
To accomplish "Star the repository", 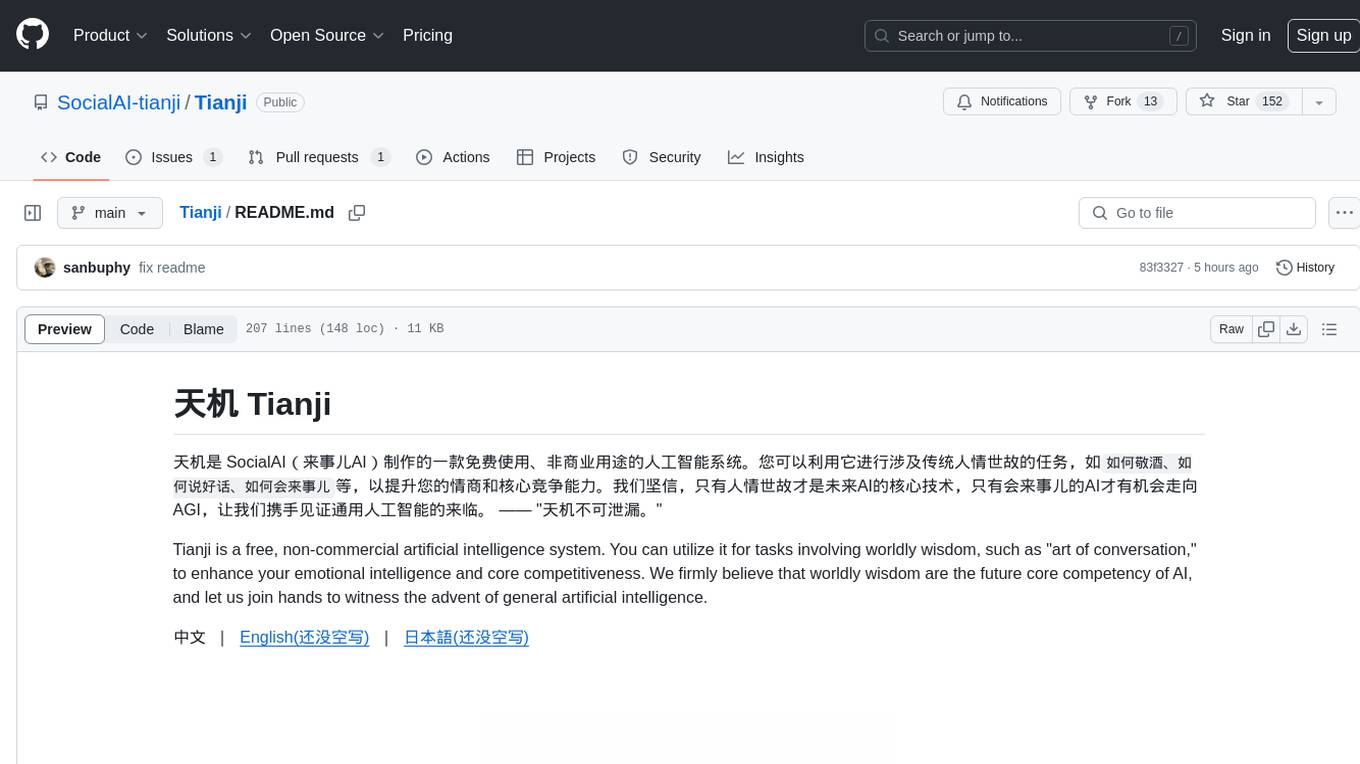I will click(x=1243, y=102).
